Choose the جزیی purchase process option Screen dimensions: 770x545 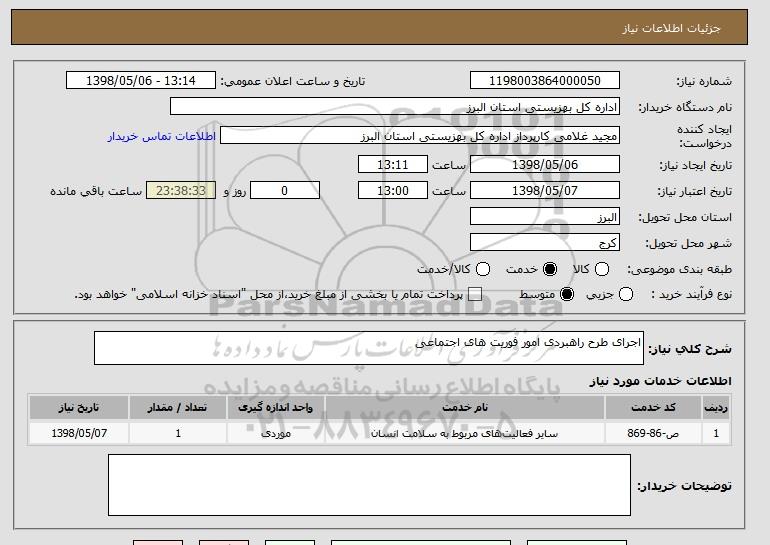point(626,294)
